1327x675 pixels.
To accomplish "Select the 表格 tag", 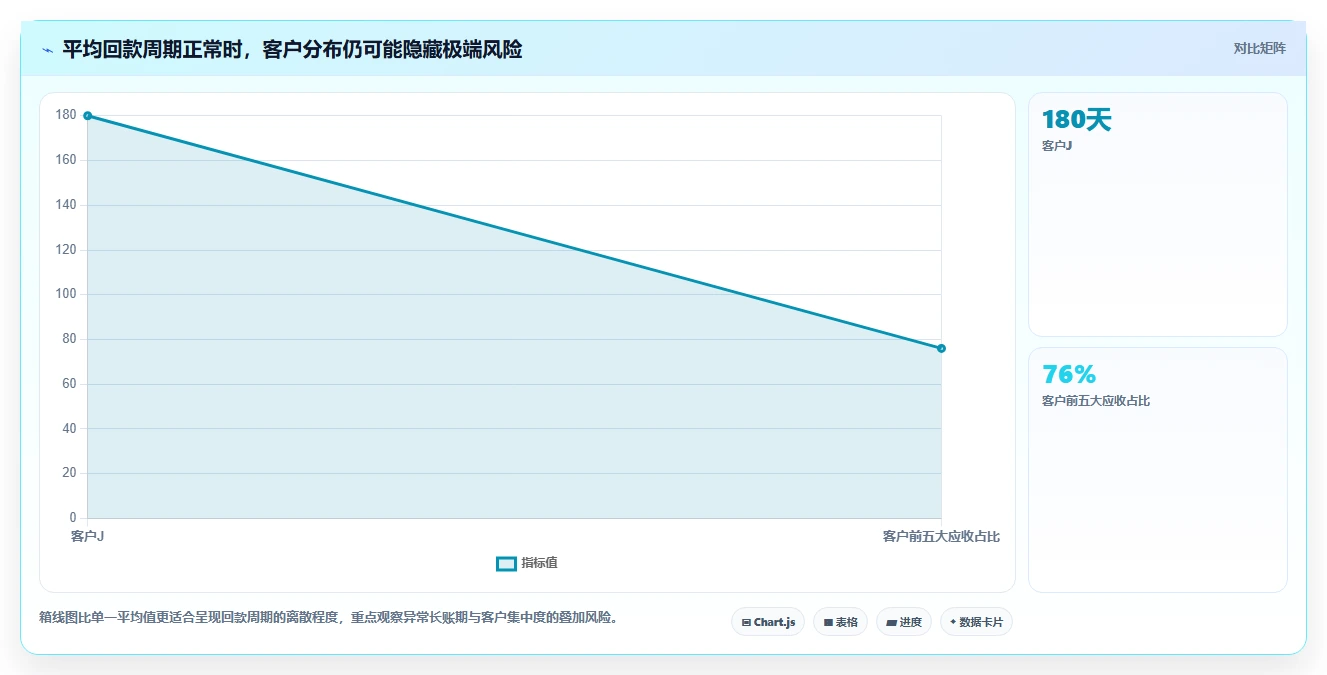I will (840, 622).
